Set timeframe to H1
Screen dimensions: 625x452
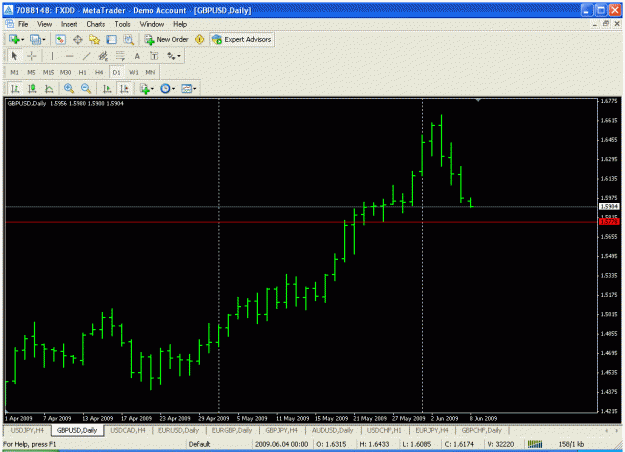[x=83, y=73]
